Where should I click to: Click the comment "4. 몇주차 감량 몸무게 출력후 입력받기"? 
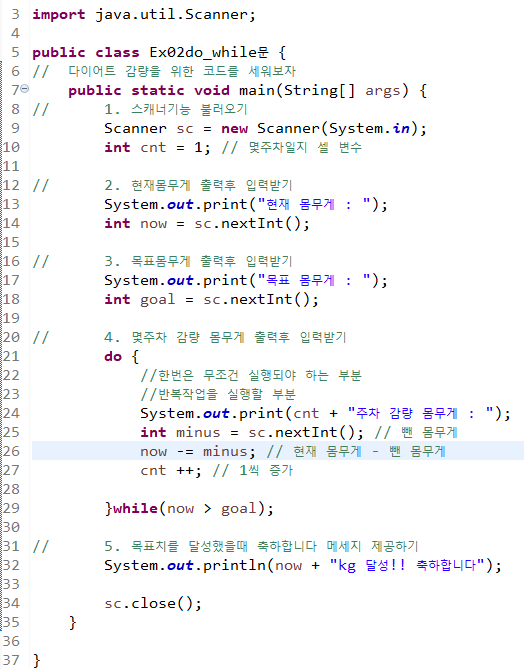(225, 337)
